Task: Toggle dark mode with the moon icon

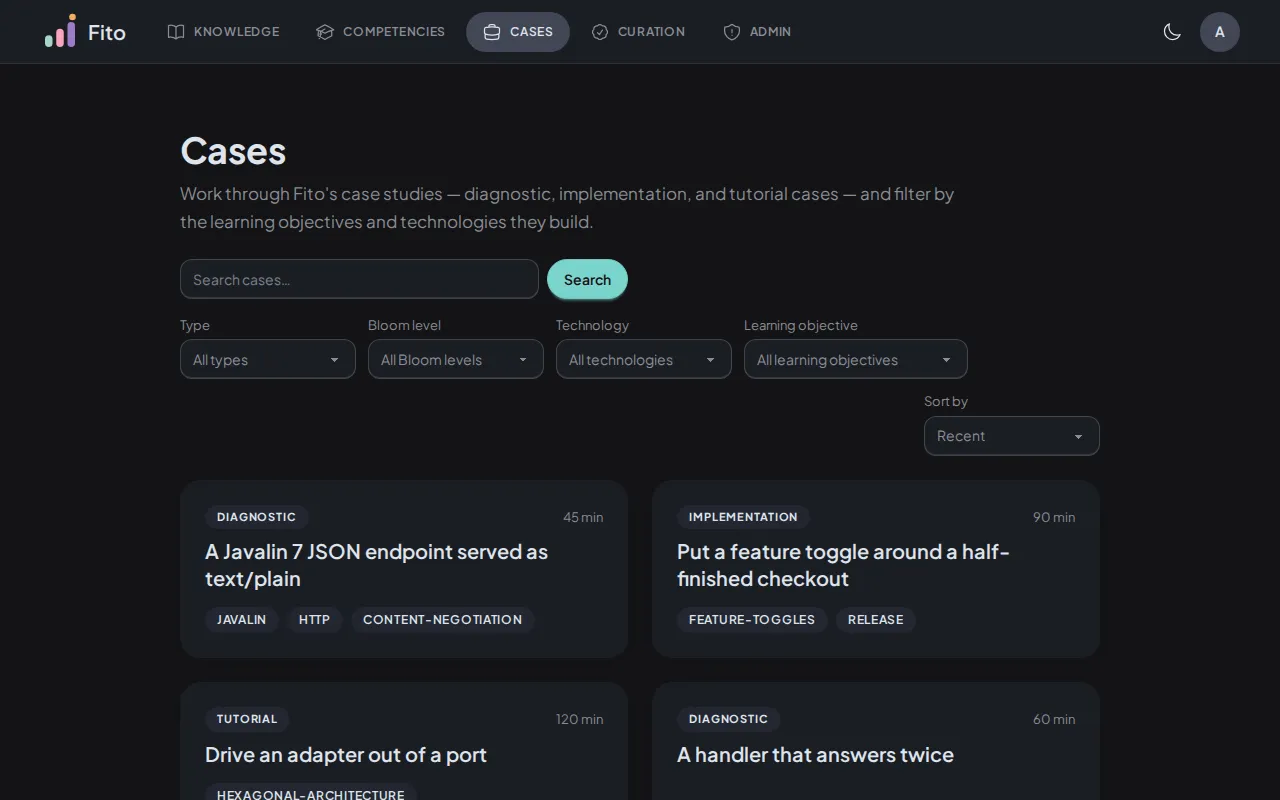Action: point(1172,32)
